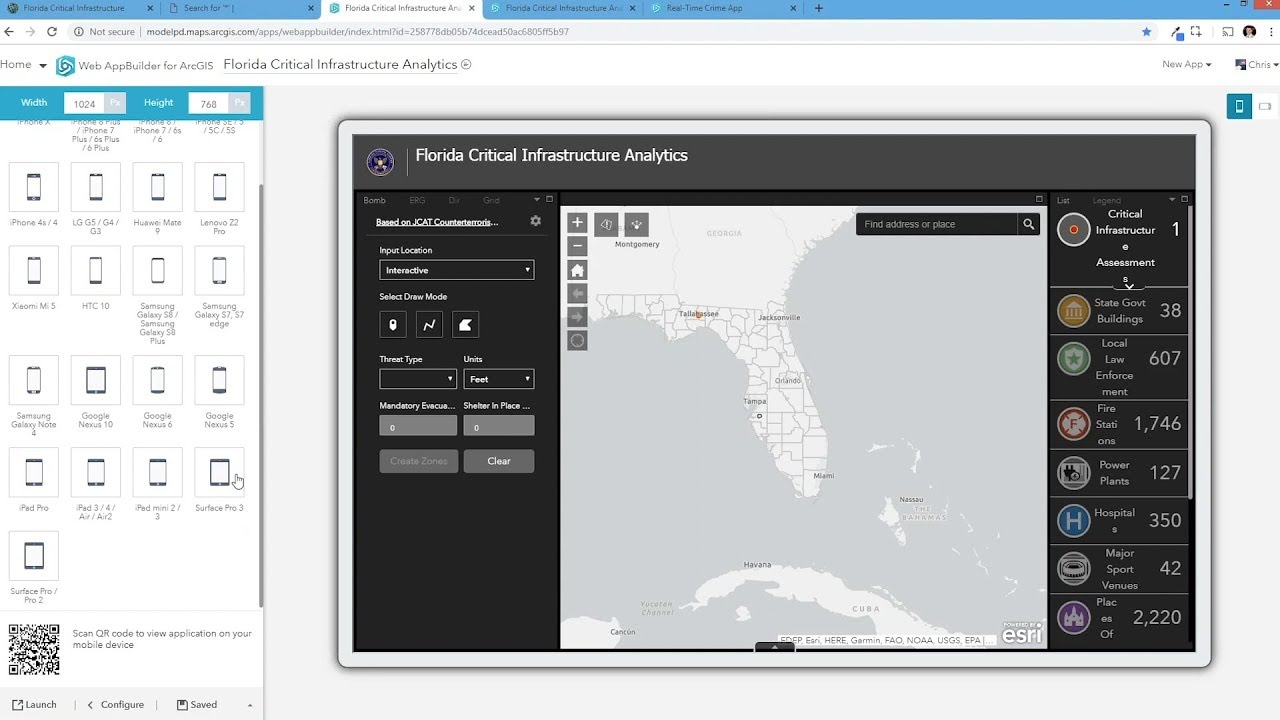Zoom in on the map
Viewport: 1280px width, 720px height.
[x=577, y=223]
